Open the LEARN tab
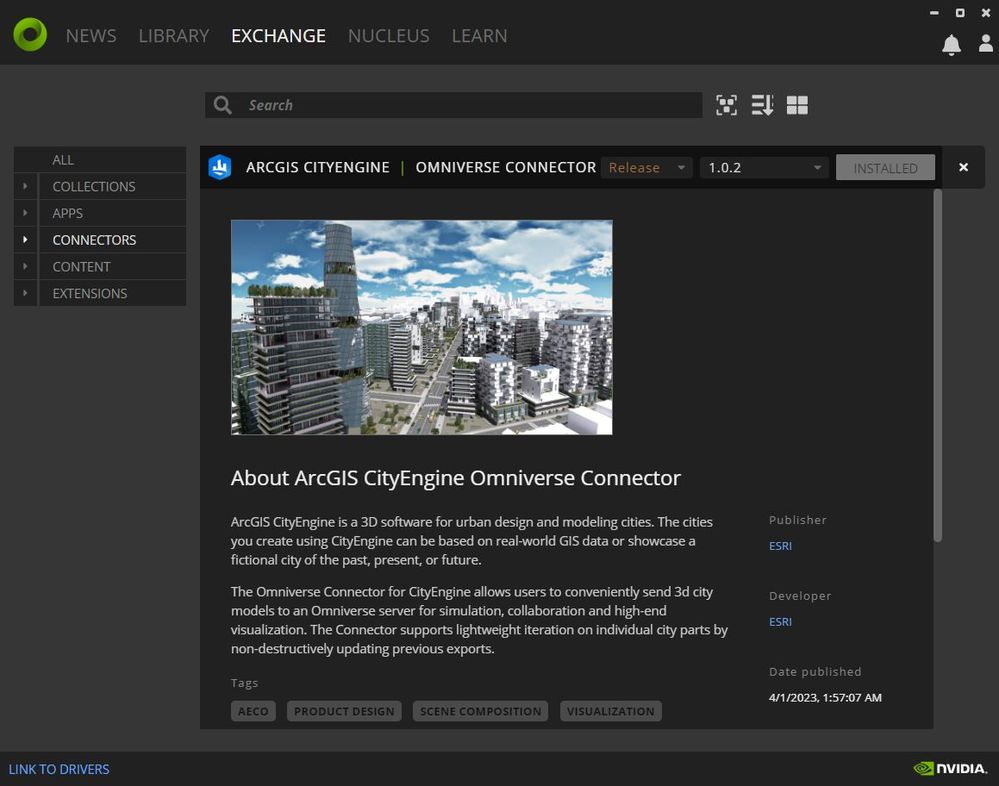Screen dimensions: 999x786 480,36
